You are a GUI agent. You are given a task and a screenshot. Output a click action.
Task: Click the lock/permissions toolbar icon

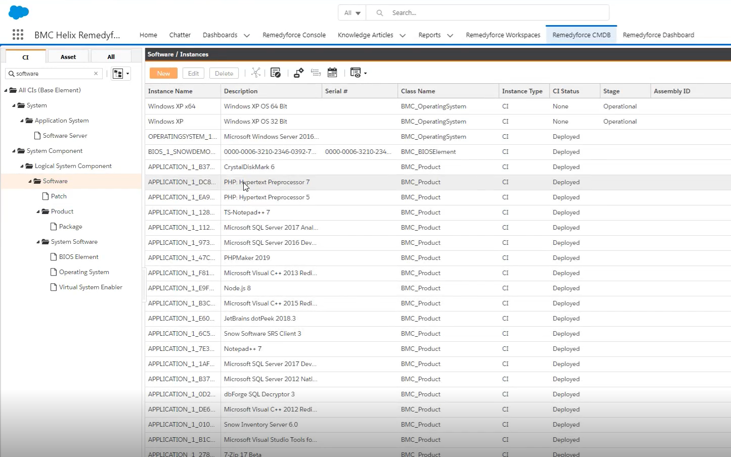[298, 73]
